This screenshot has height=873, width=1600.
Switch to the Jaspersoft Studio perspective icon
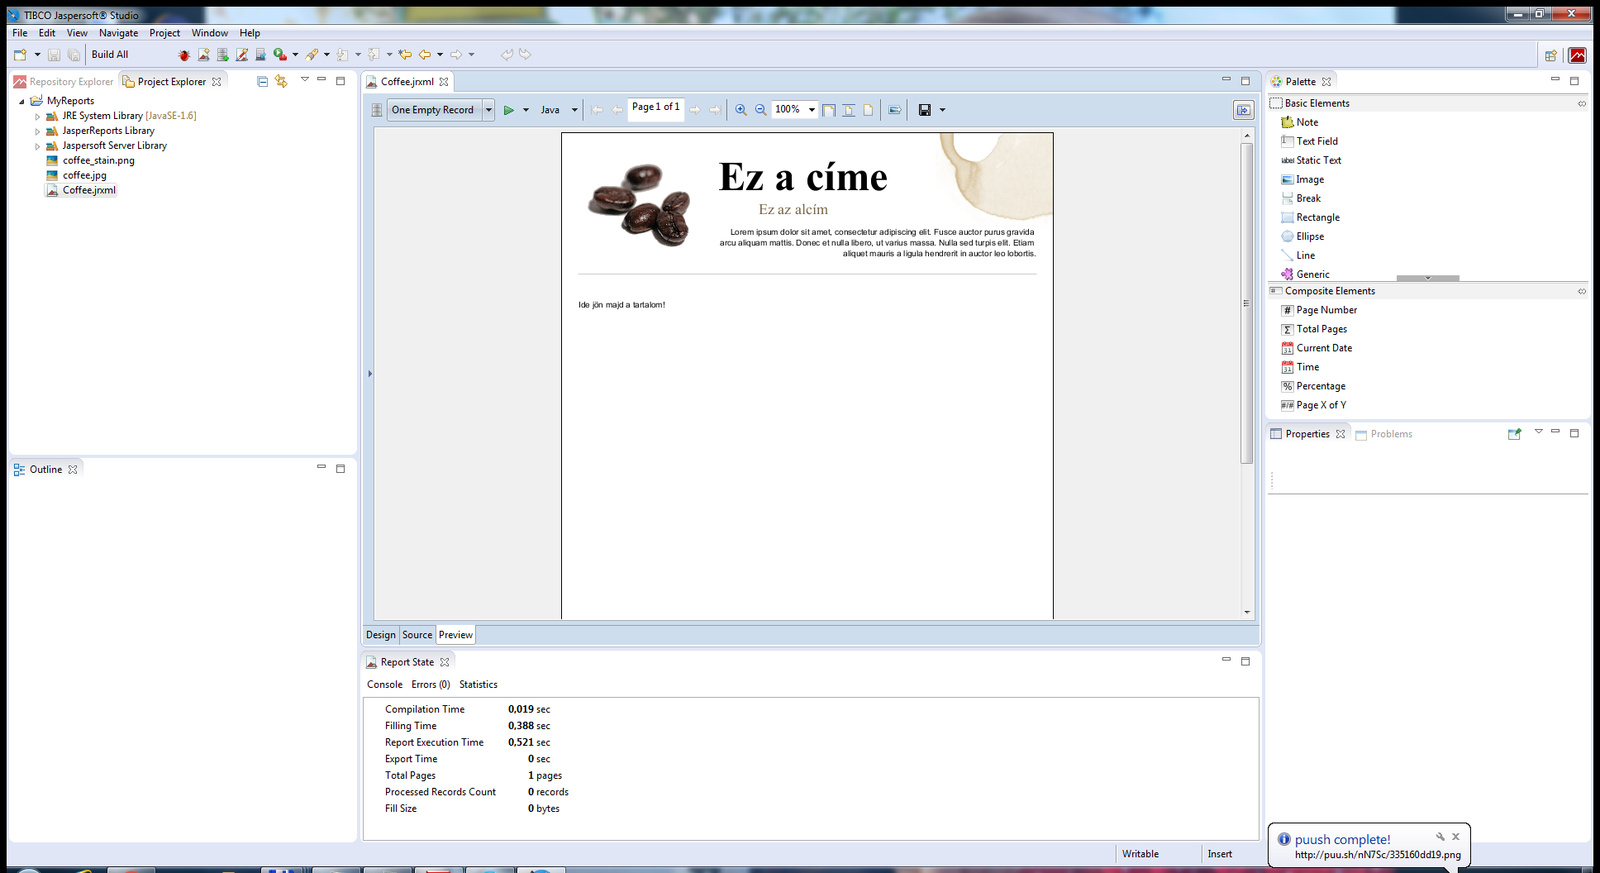click(1578, 55)
